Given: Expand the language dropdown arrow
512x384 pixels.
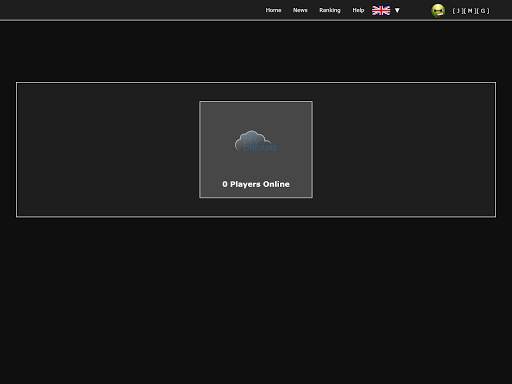Looking at the screenshot, I should click(397, 11).
